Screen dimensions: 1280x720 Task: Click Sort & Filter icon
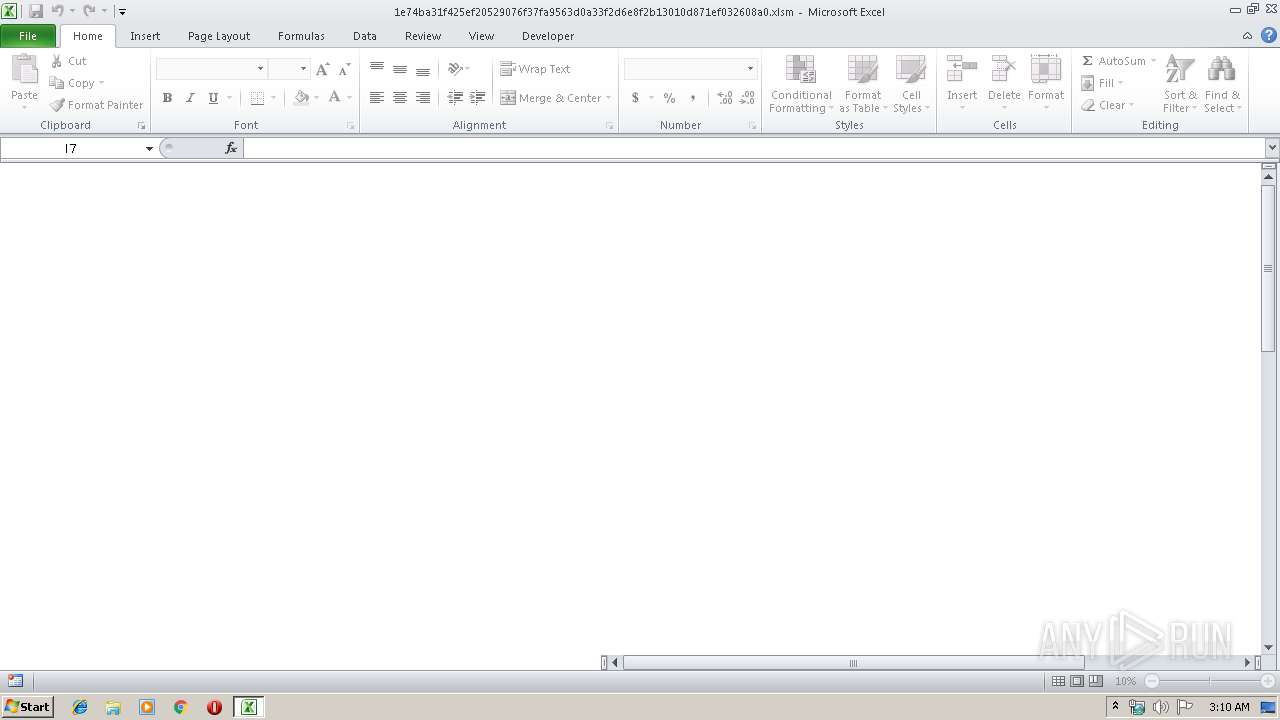(x=1180, y=70)
